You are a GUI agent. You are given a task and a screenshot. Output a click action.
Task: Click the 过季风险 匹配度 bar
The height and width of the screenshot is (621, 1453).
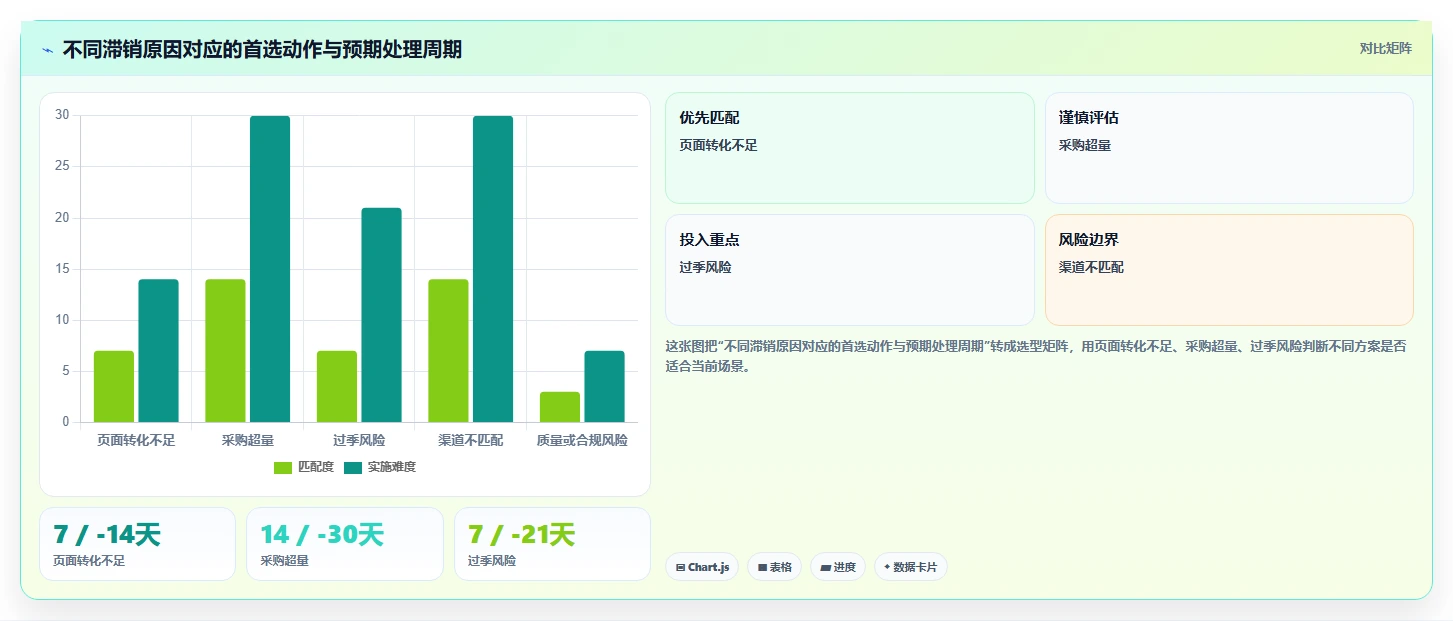(337, 386)
